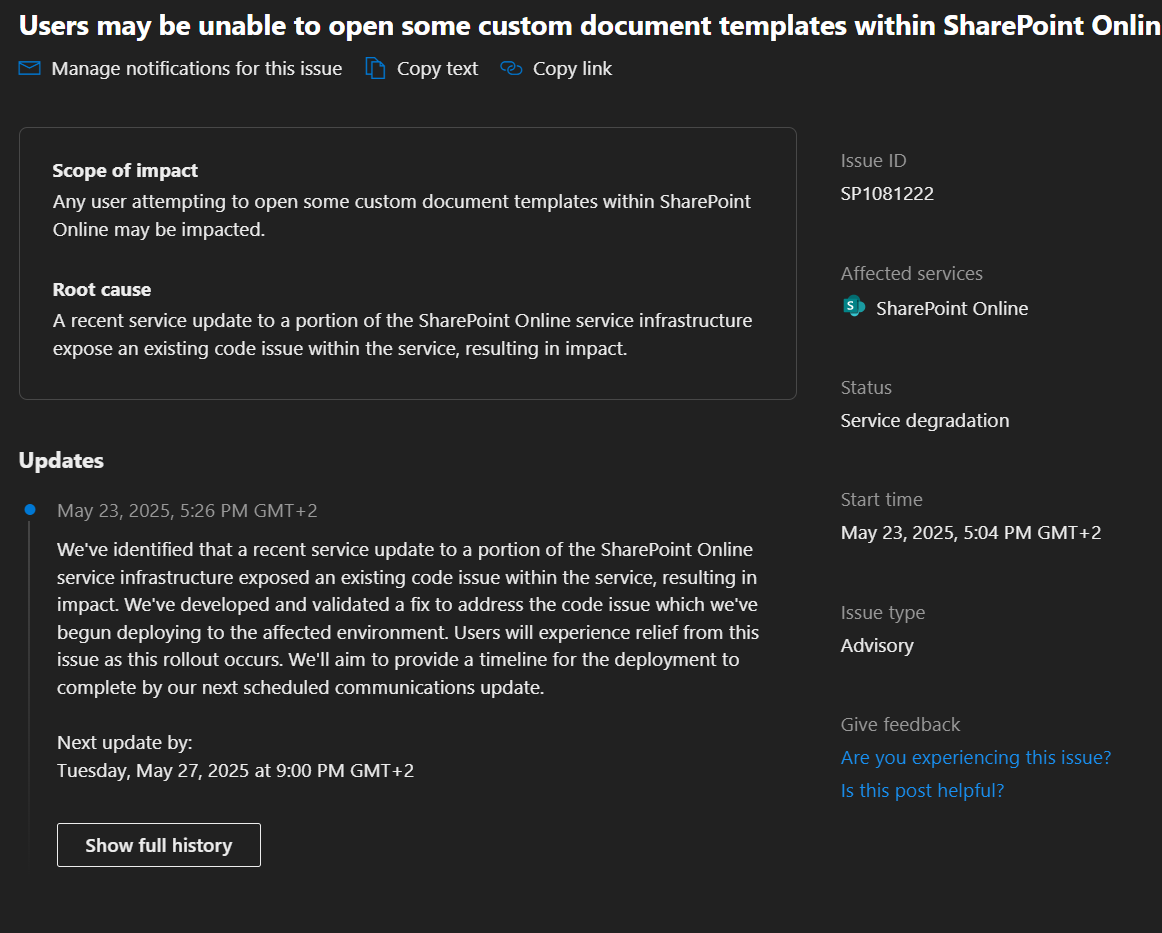
Task: Click the issue ID SP1081222
Action: tap(887, 193)
